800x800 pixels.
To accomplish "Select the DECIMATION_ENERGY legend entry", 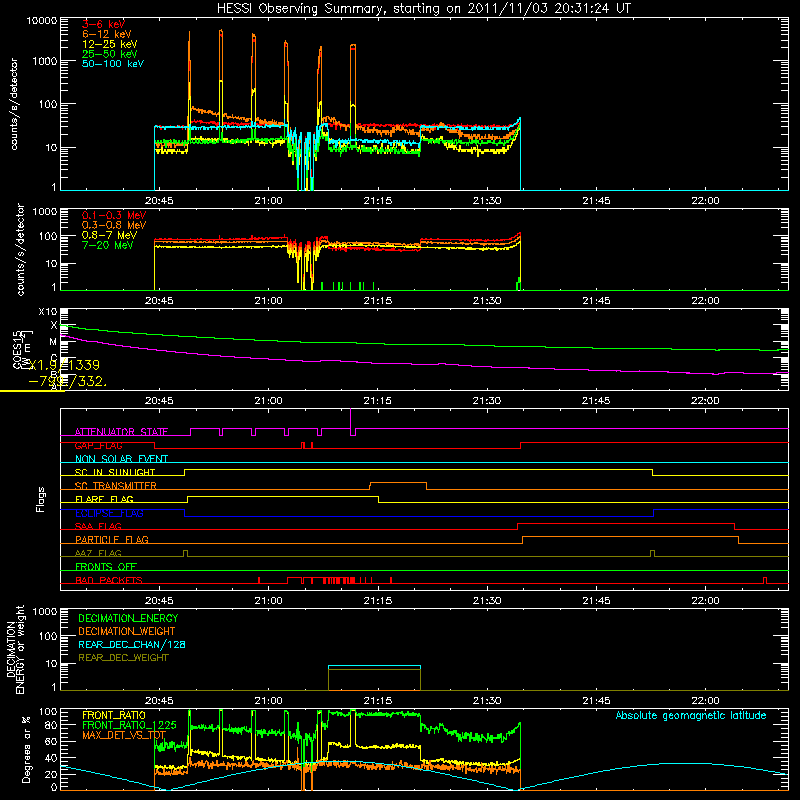I will pyautogui.click(x=128, y=618).
